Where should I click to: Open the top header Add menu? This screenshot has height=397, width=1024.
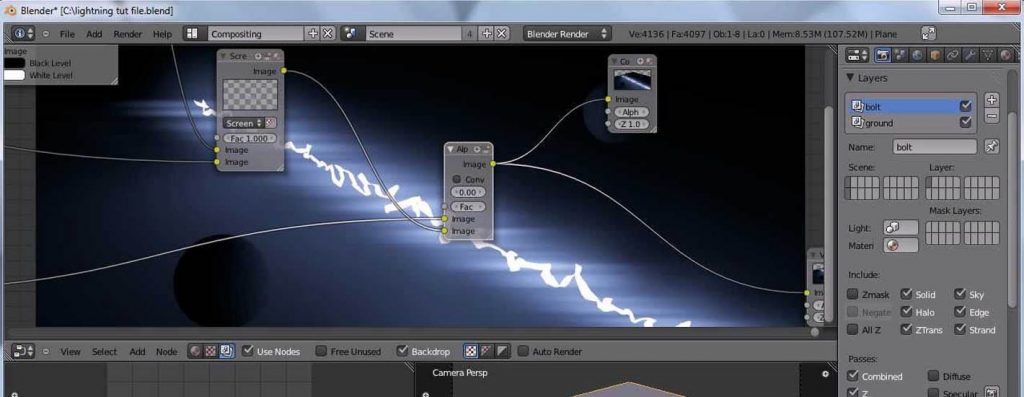[94, 34]
